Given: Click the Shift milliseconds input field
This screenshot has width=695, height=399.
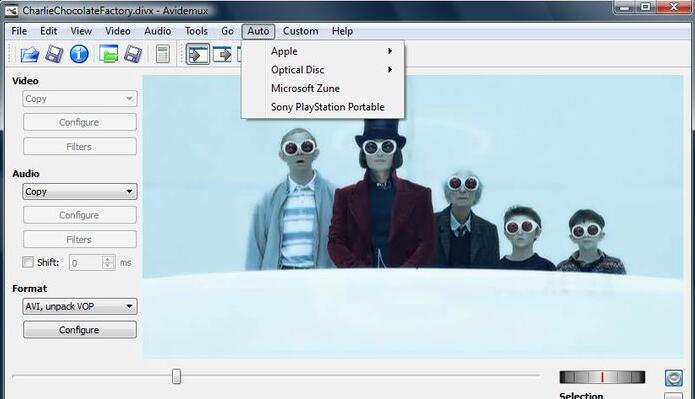Looking at the screenshot, I should [x=86, y=262].
